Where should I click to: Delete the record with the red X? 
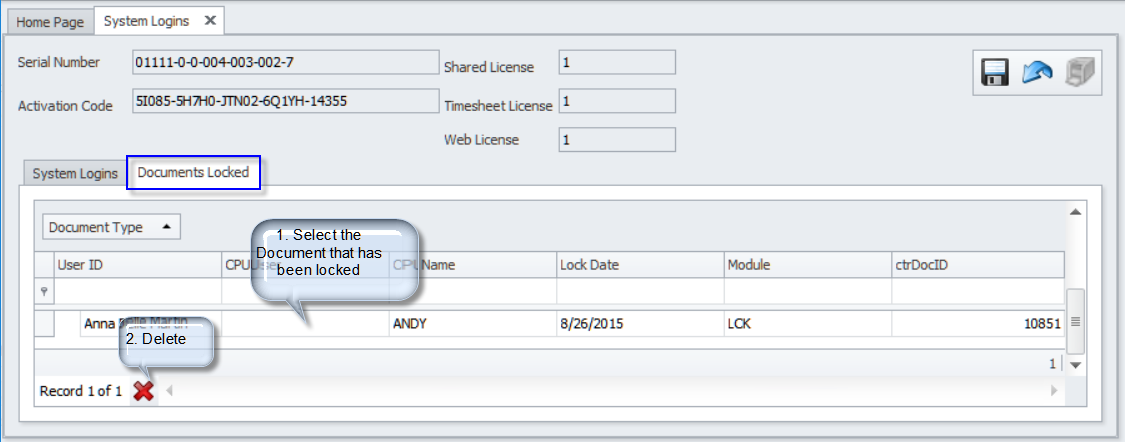[x=144, y=392]
